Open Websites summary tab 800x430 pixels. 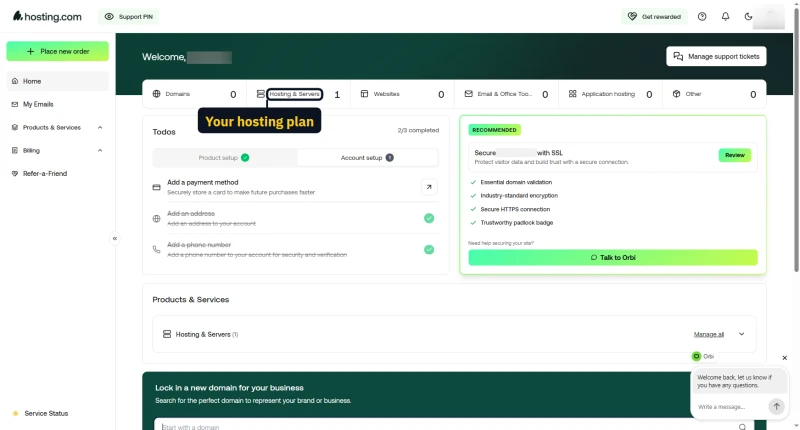(402, 94)
